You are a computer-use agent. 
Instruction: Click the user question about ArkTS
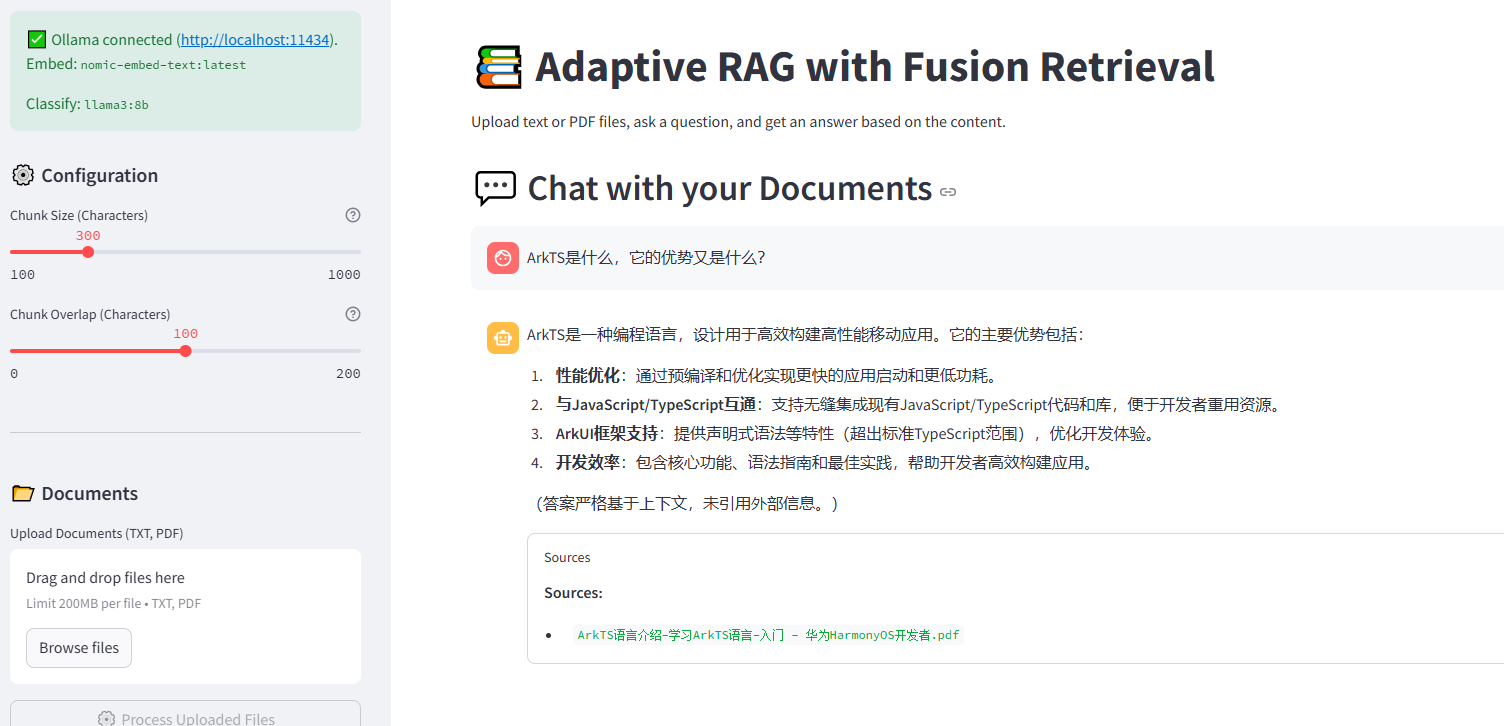tap(646, 258)
